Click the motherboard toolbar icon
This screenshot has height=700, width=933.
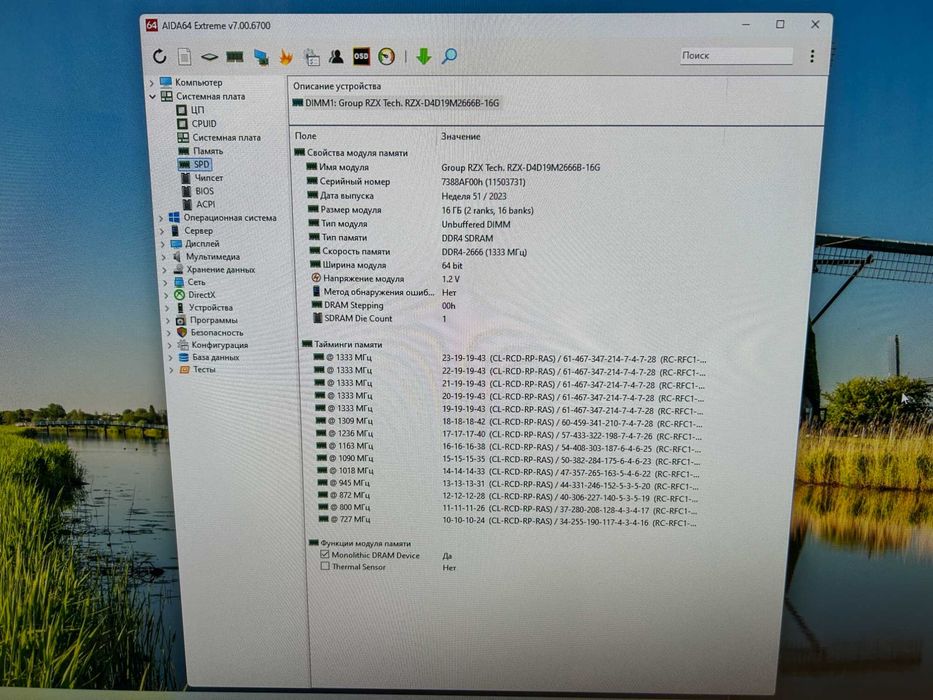point(209,57)
